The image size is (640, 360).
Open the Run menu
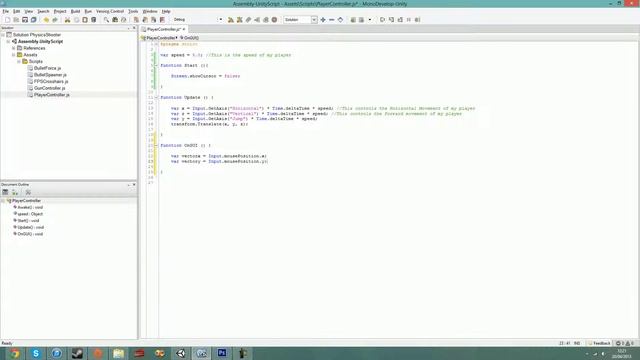[88, 11]
